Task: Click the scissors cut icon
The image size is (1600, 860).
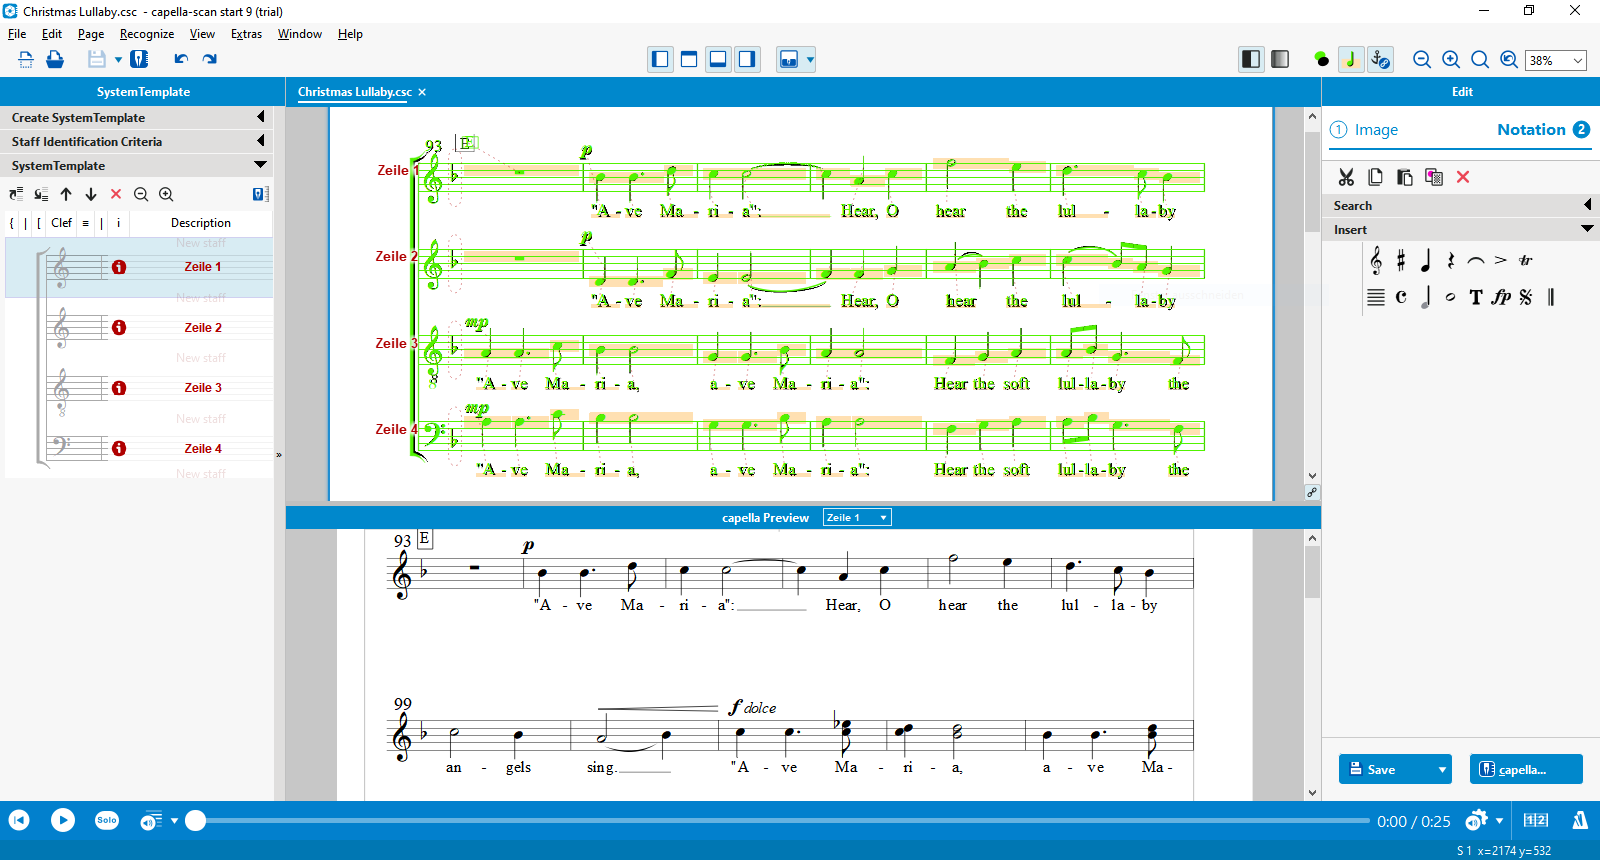Action: tap(1346, 177)
